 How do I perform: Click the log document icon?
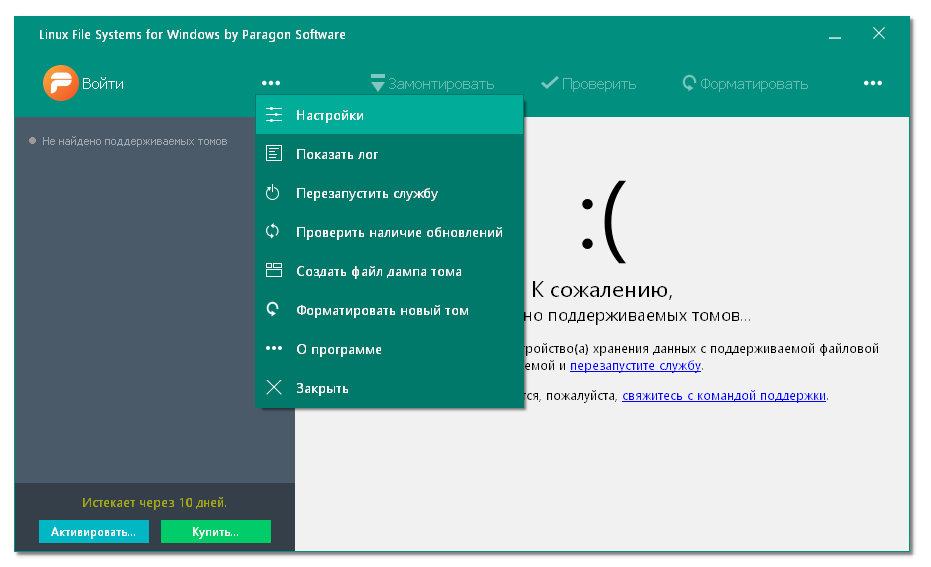click(x=274, y=154)
